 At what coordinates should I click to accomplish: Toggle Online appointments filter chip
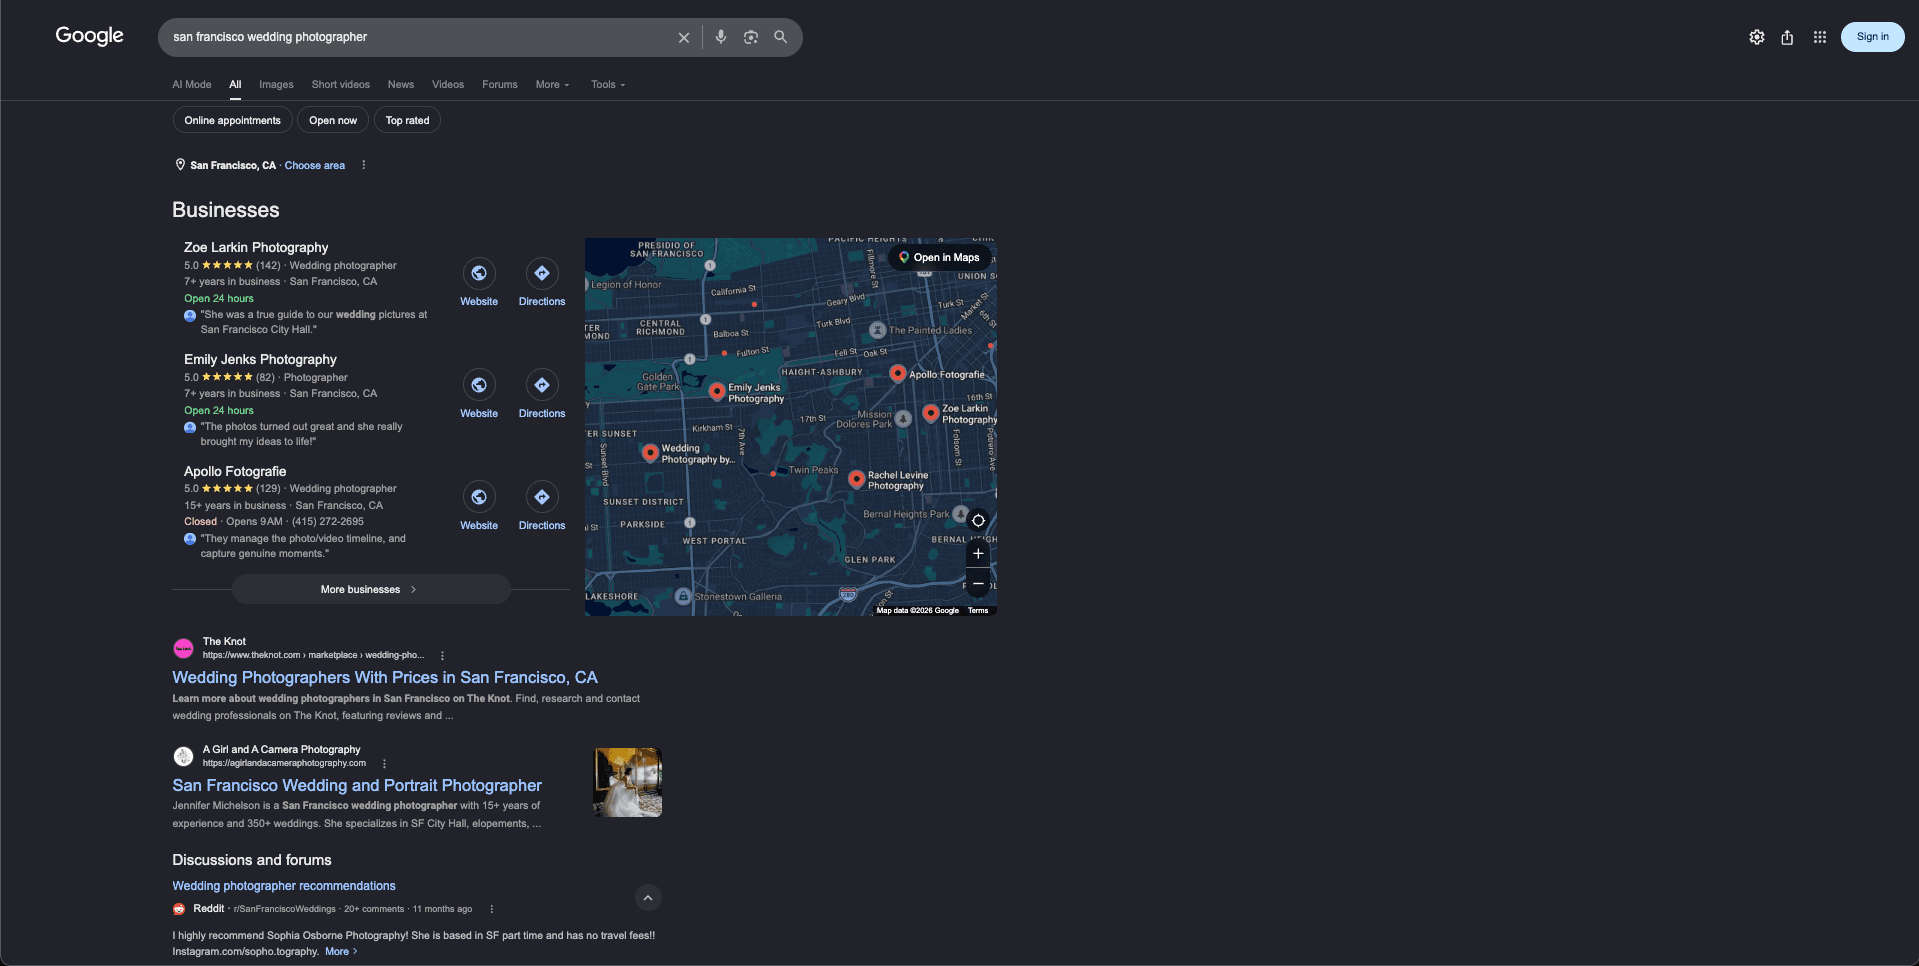coord(233,120)
